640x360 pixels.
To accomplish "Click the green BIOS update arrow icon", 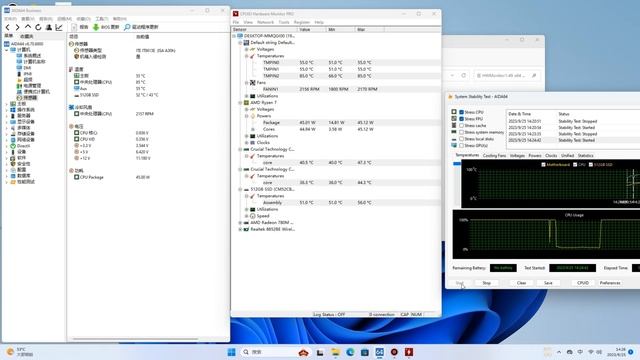I will pos(96,27).
